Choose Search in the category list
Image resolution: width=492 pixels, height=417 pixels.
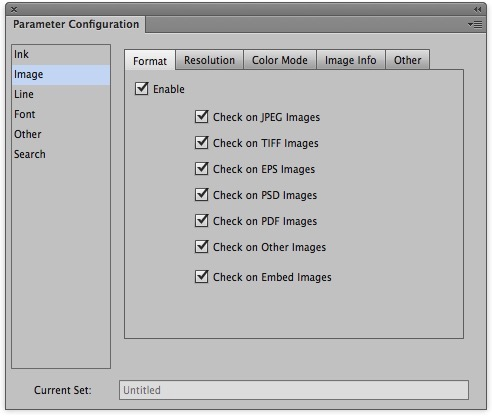[61, 154]
